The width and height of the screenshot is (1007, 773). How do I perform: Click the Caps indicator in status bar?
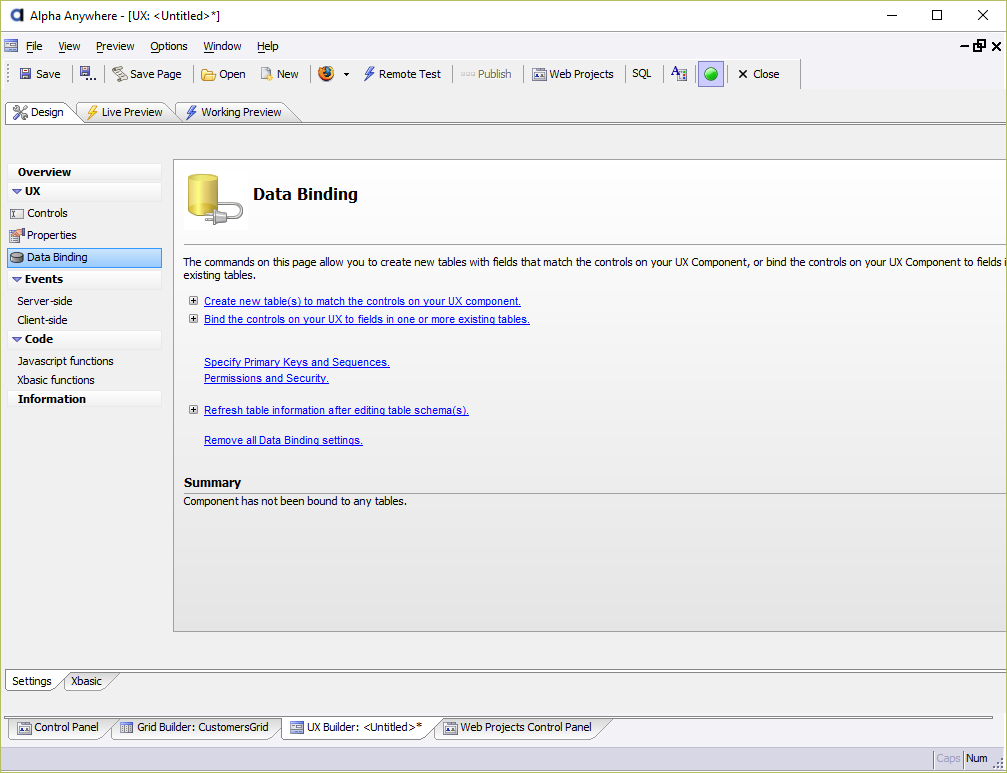pyautogui.click(x=948, y=758)
